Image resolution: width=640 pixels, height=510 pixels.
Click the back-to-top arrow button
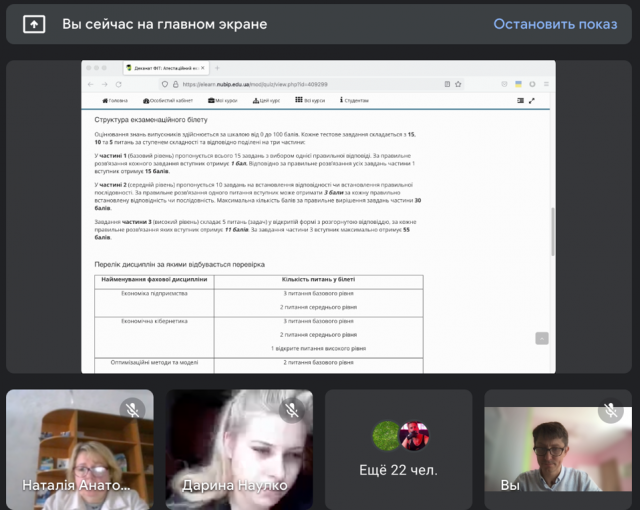click(x=542, y=338)
